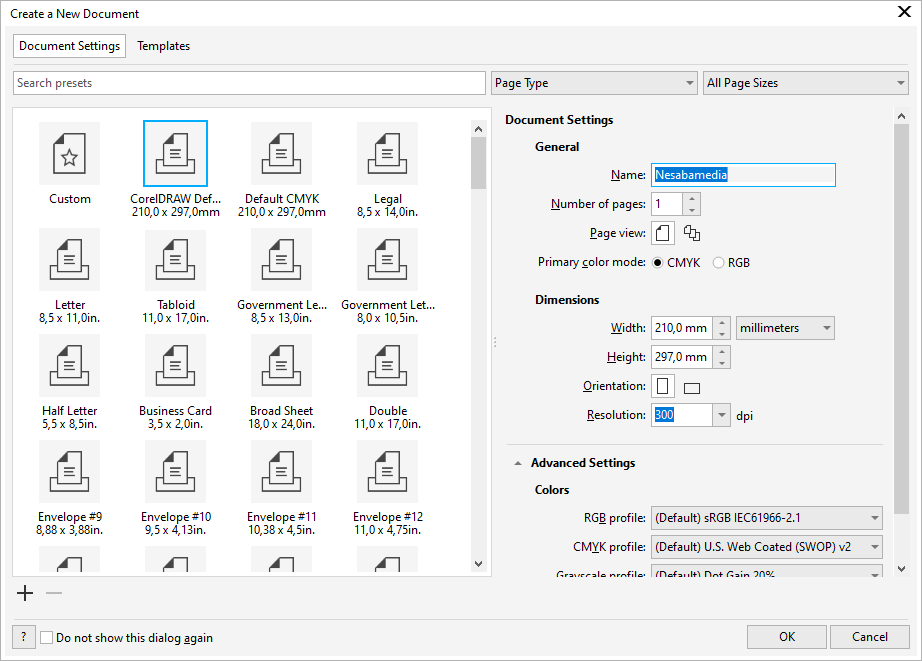Click OK to create the document
The width and height of the screenshot is (922, 661).
(787, 637)
